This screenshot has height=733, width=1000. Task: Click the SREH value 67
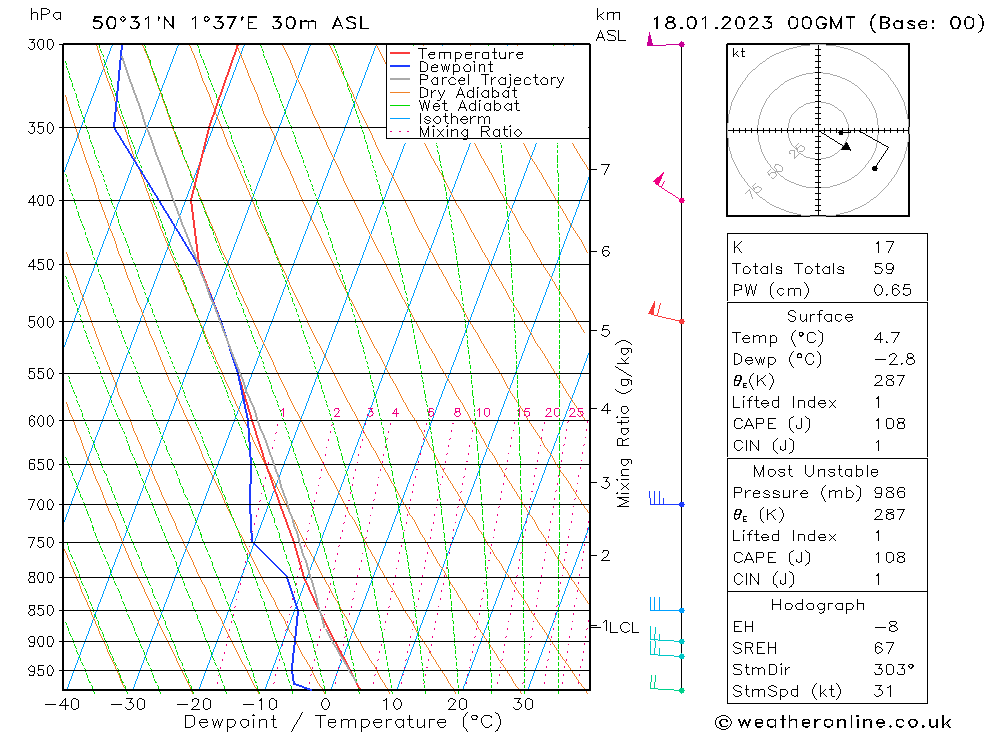point(885,648)
